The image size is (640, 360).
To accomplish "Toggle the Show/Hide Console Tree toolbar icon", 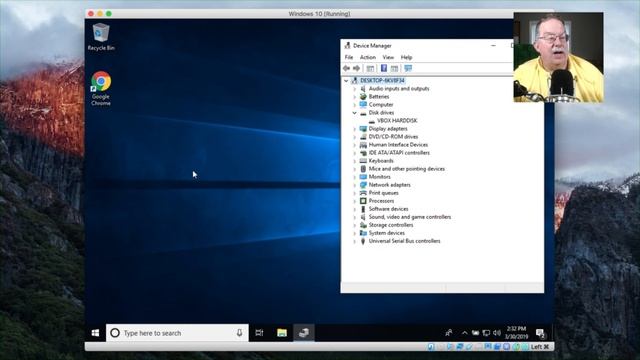I will coord(370,68).
